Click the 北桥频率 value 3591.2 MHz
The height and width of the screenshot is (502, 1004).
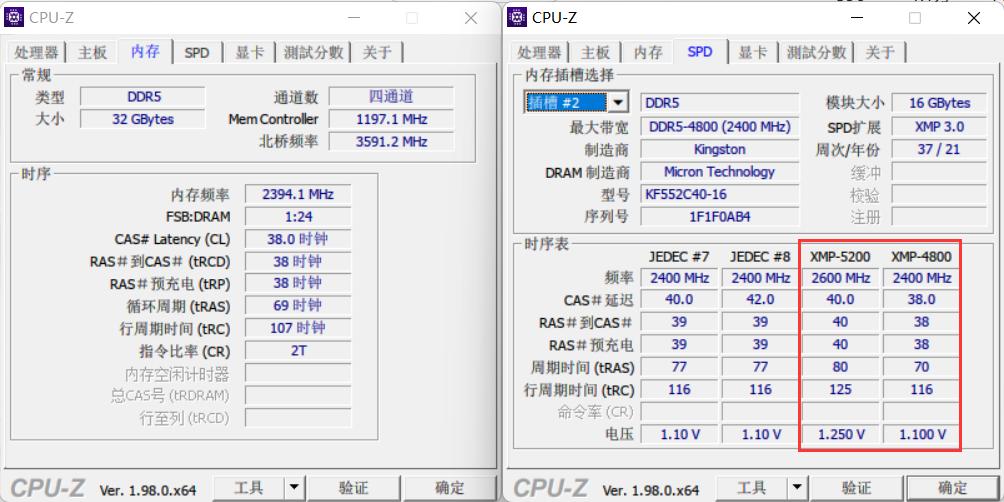pyautogui.click(x=391, y=142)
